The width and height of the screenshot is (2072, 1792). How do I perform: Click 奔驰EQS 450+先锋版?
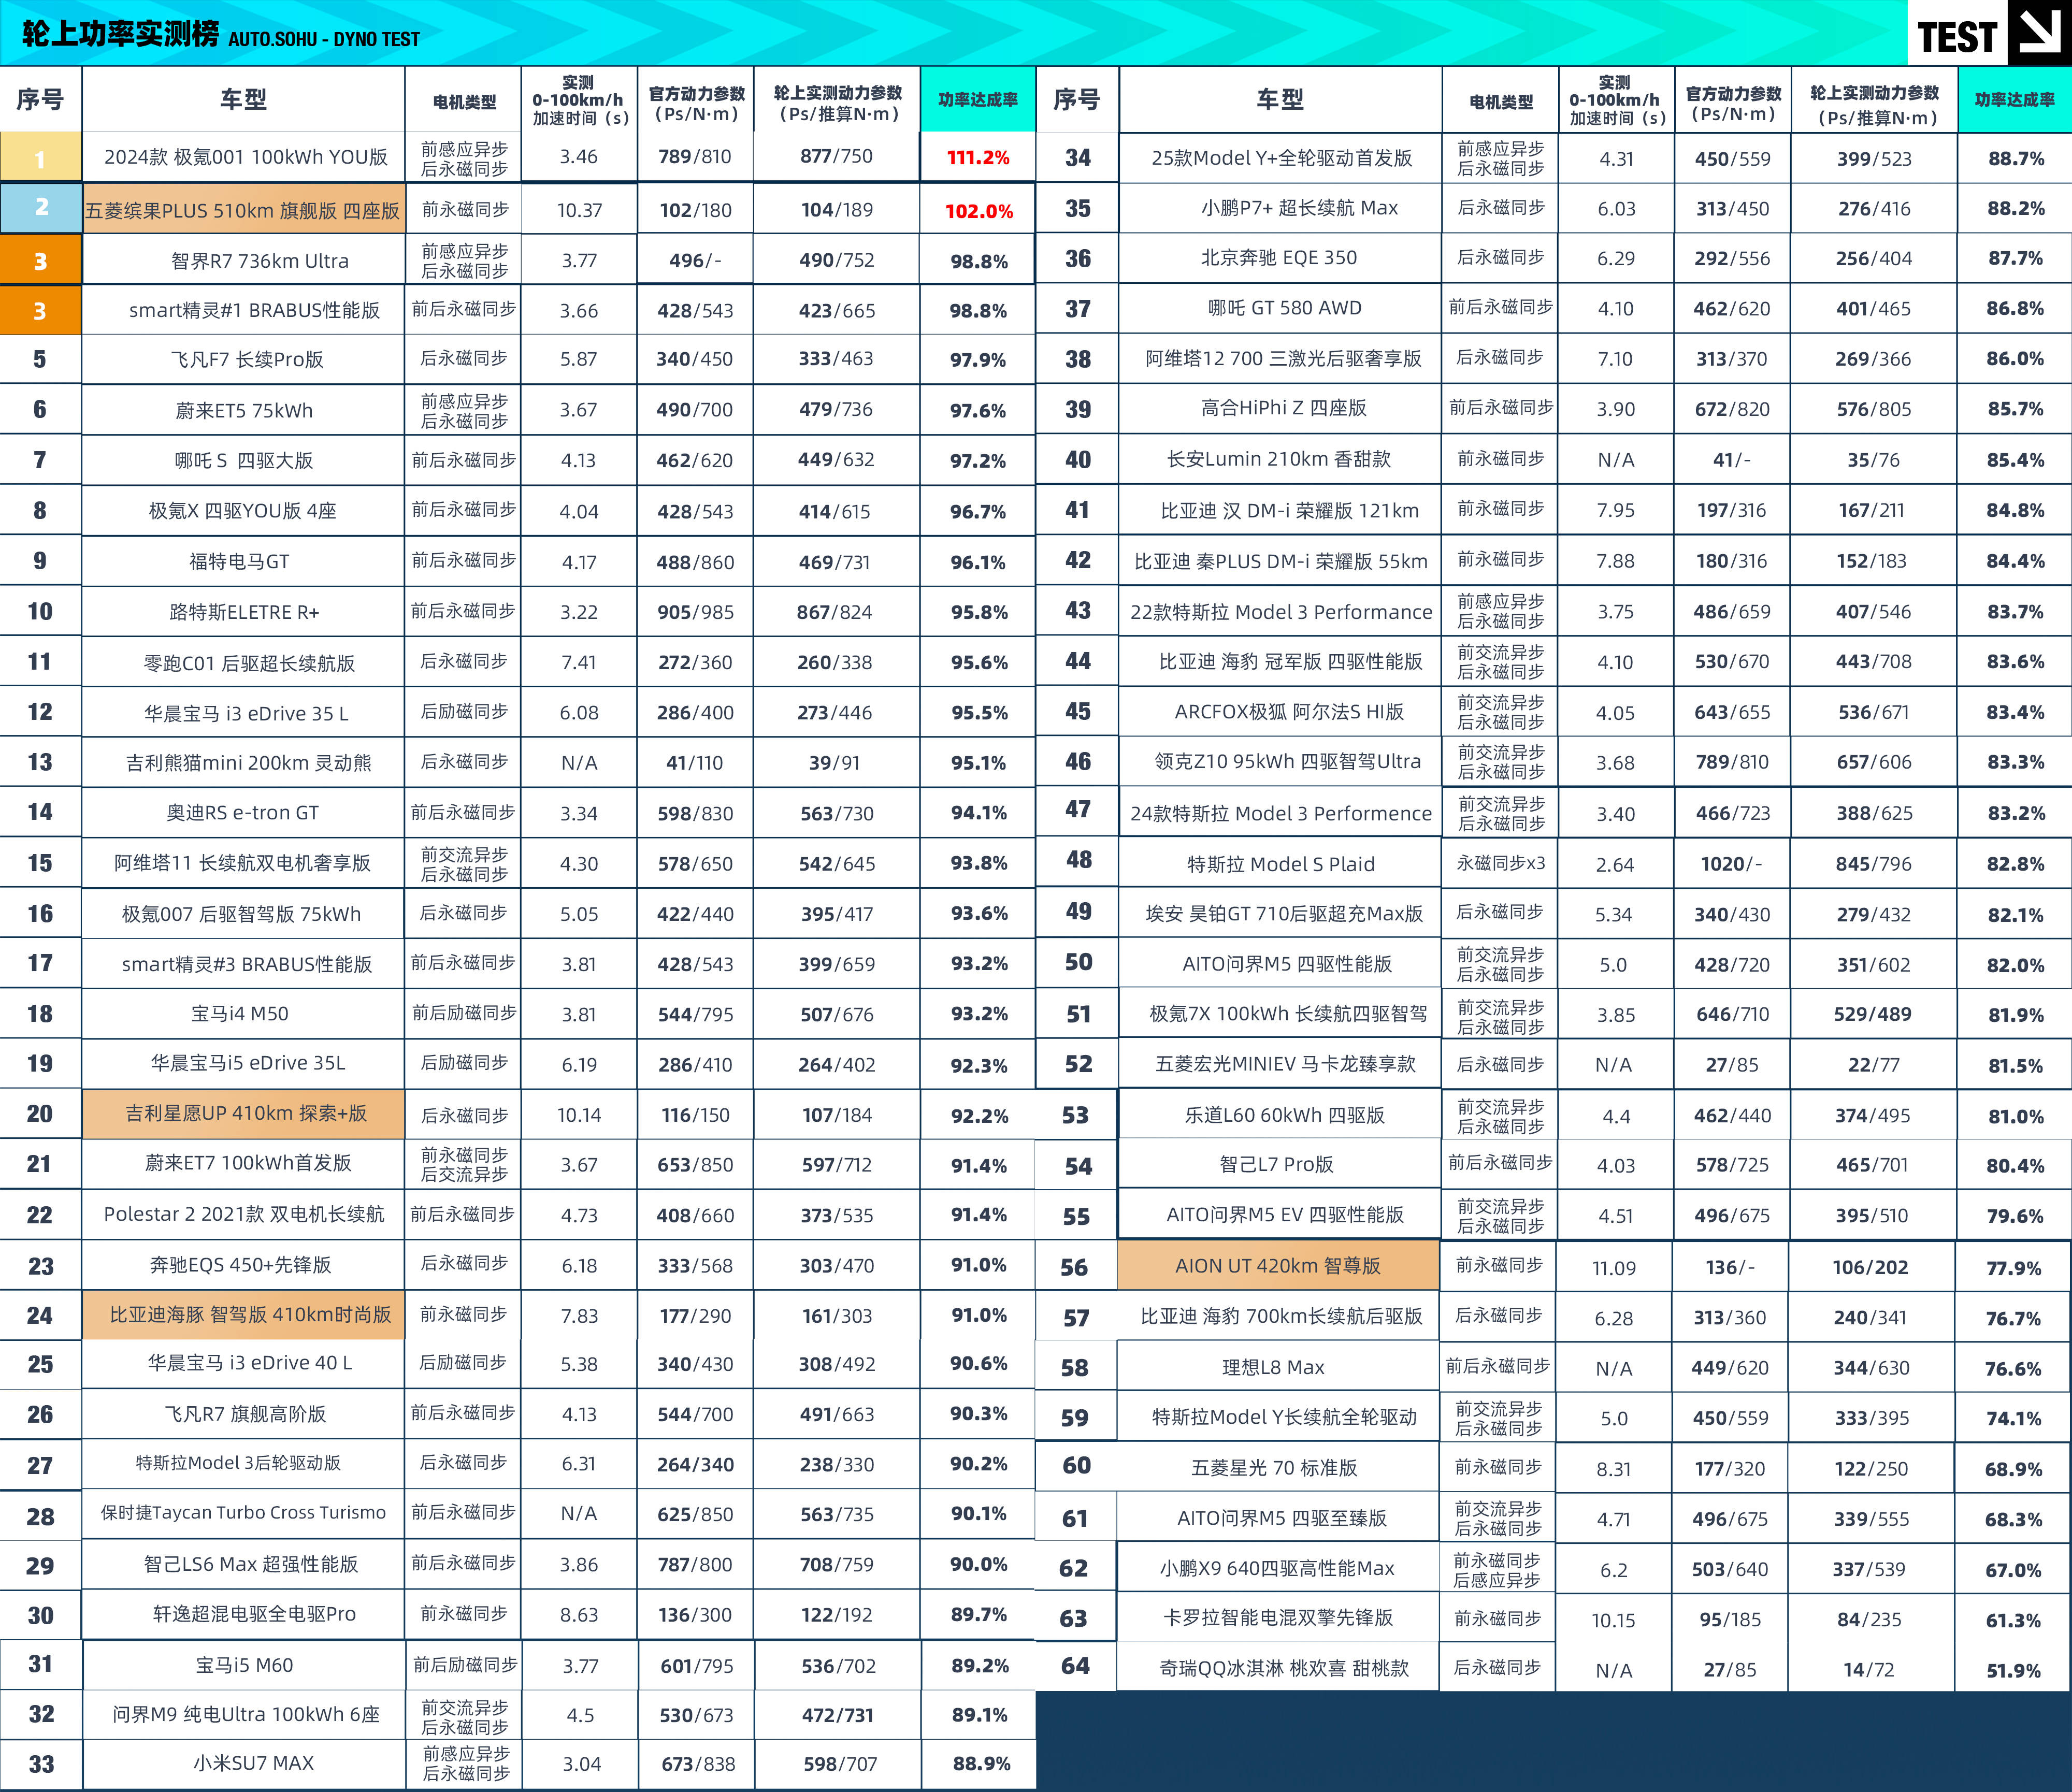pos(240,1264)
